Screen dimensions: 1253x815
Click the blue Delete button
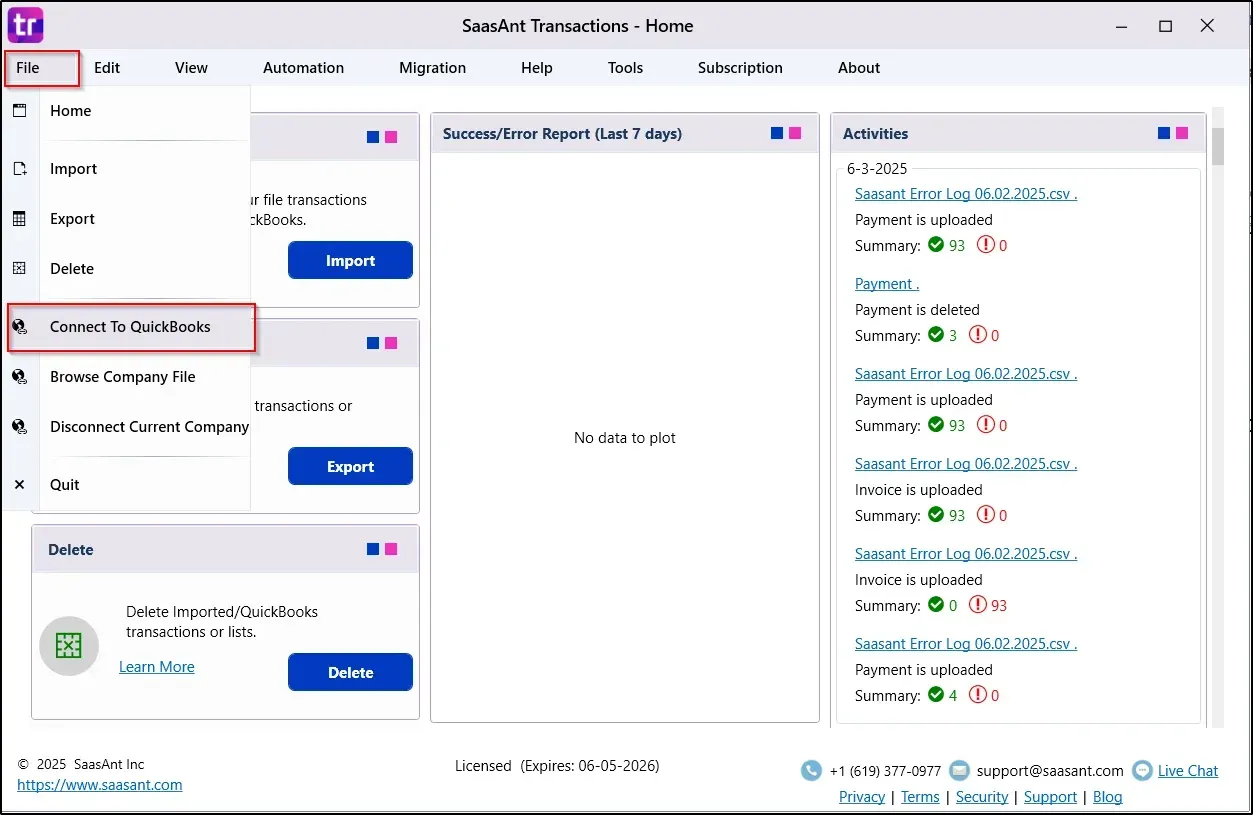[350, 672]
